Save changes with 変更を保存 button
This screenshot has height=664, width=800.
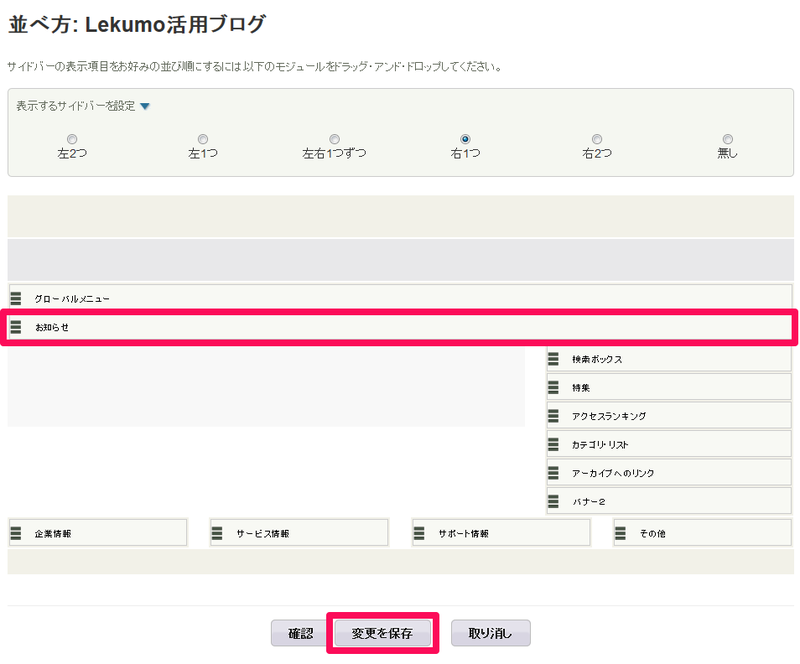tap(382, 633)
